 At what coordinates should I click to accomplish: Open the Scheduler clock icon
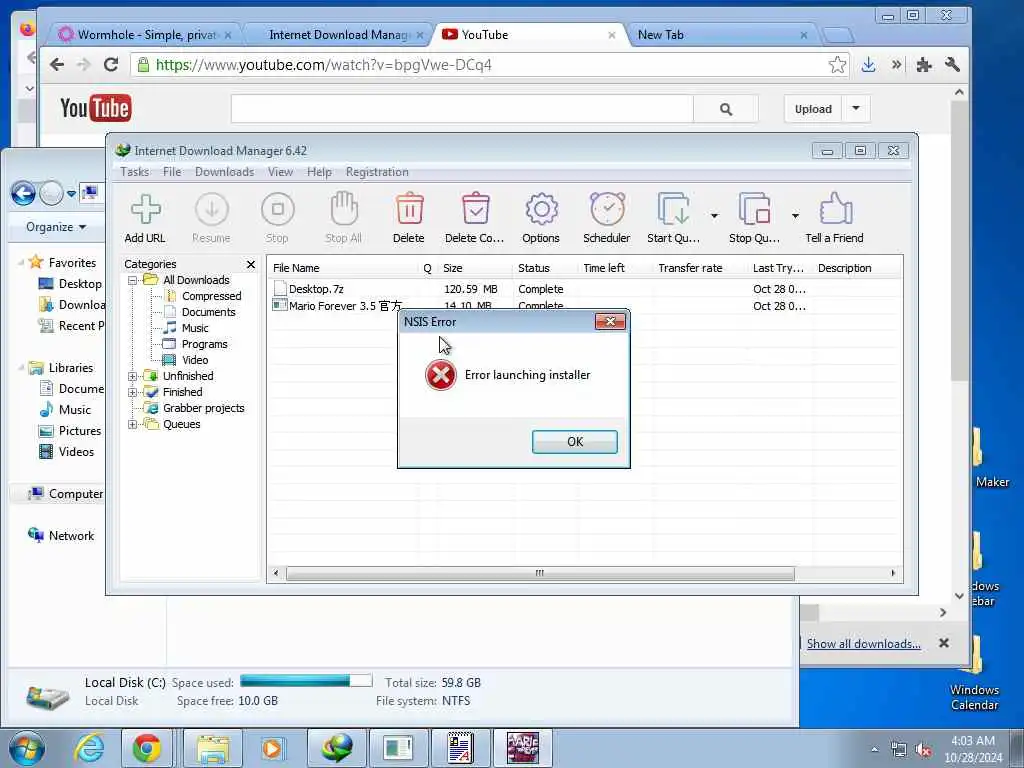pyautogui.click(x=607, y=209)
